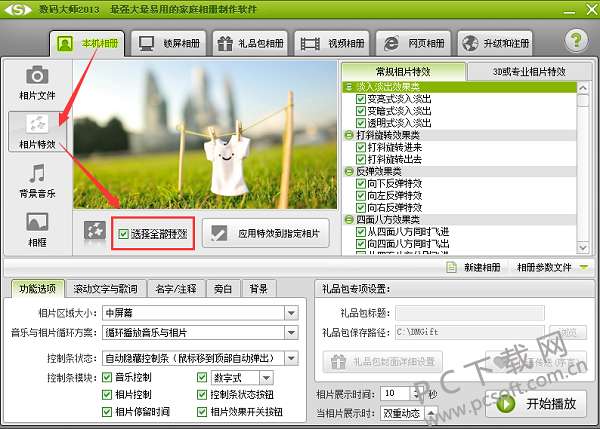Collapse the 淡入淡出效果类 group

[x=349, y=87]
